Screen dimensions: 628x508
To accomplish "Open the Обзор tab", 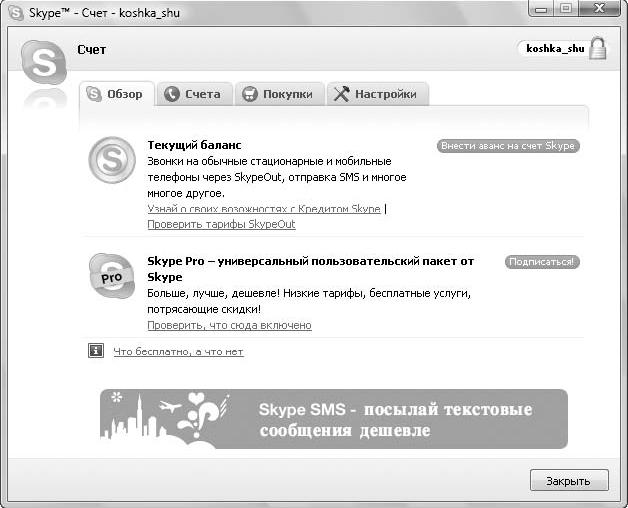I will click(x=116, y=94).
